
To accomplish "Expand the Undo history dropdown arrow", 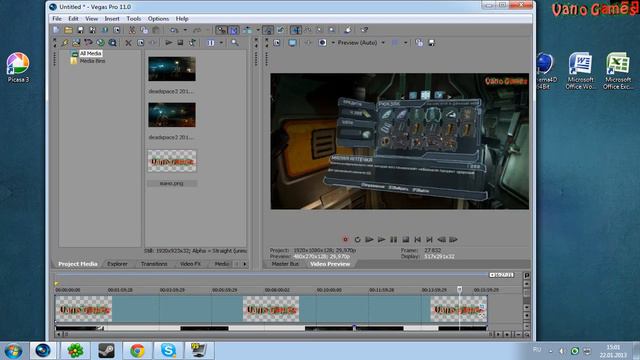I will coord(185,30).
